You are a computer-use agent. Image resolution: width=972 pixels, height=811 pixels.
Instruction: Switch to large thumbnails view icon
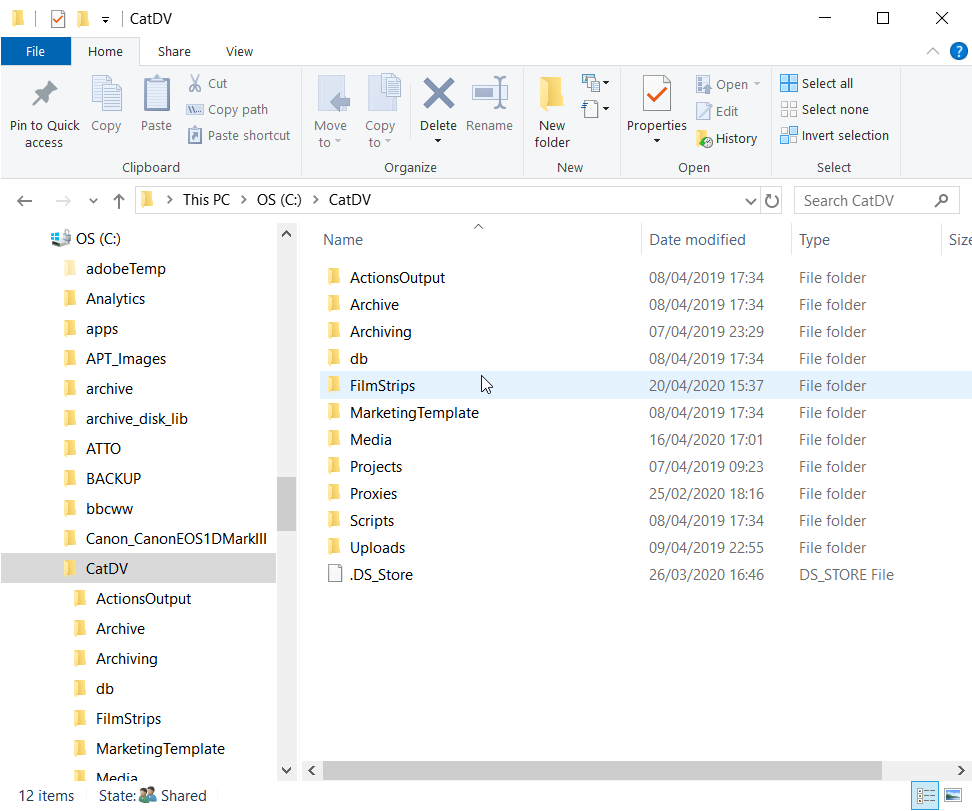tap(953, 795)
